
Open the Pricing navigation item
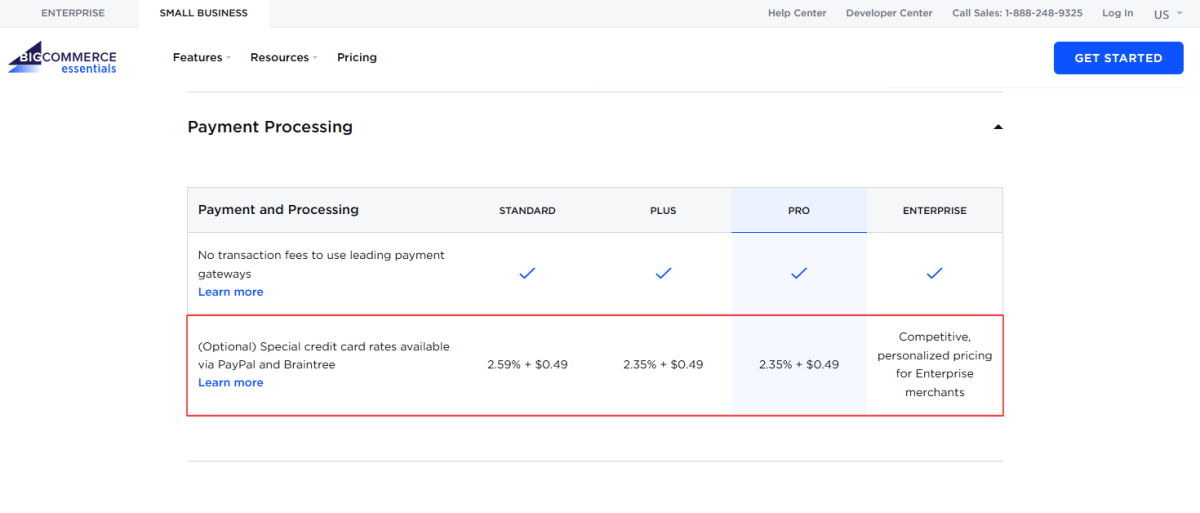[357, 58]
